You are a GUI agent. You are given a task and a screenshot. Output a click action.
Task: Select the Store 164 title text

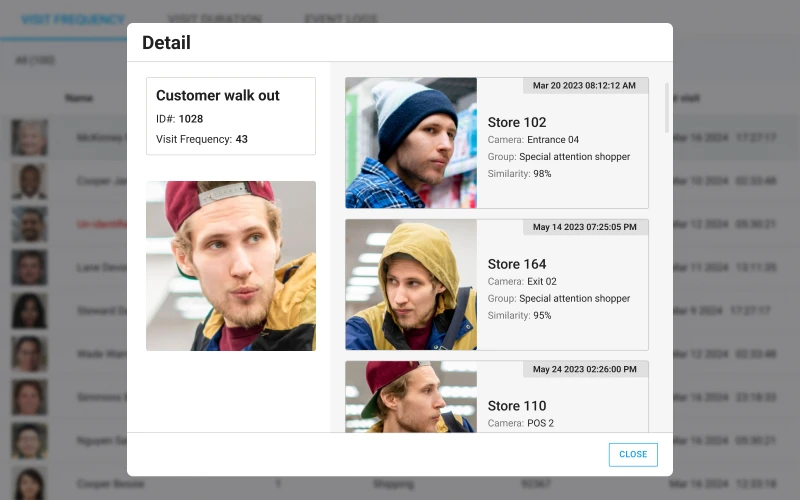click(x=517, y=264)
